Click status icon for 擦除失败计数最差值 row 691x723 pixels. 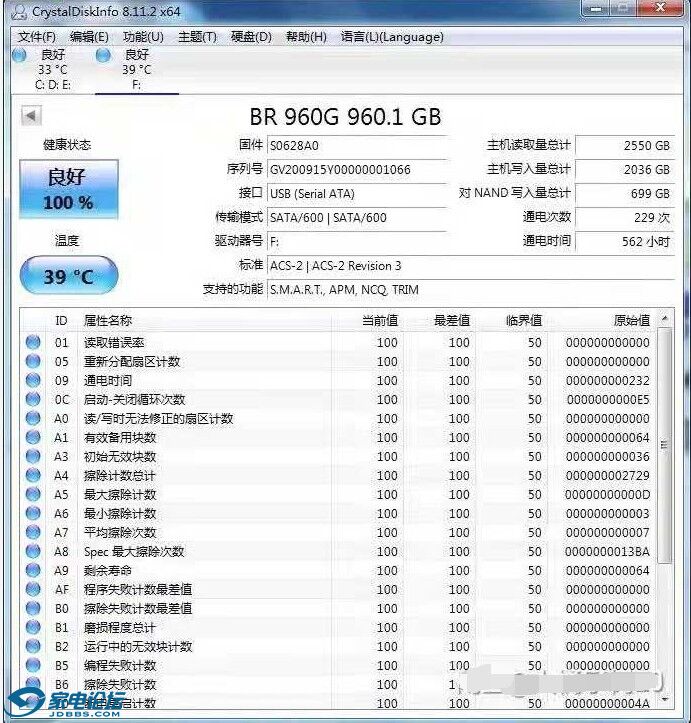33,608
